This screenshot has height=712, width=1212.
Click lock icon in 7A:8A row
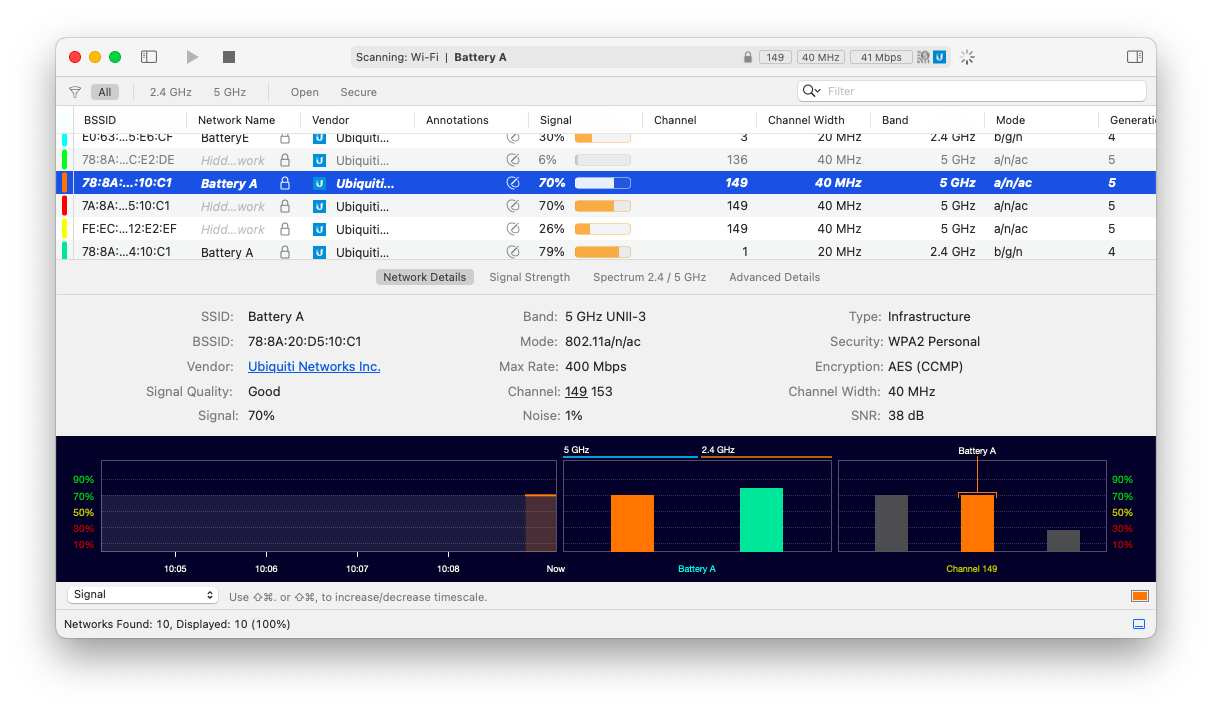coord(285,206)
